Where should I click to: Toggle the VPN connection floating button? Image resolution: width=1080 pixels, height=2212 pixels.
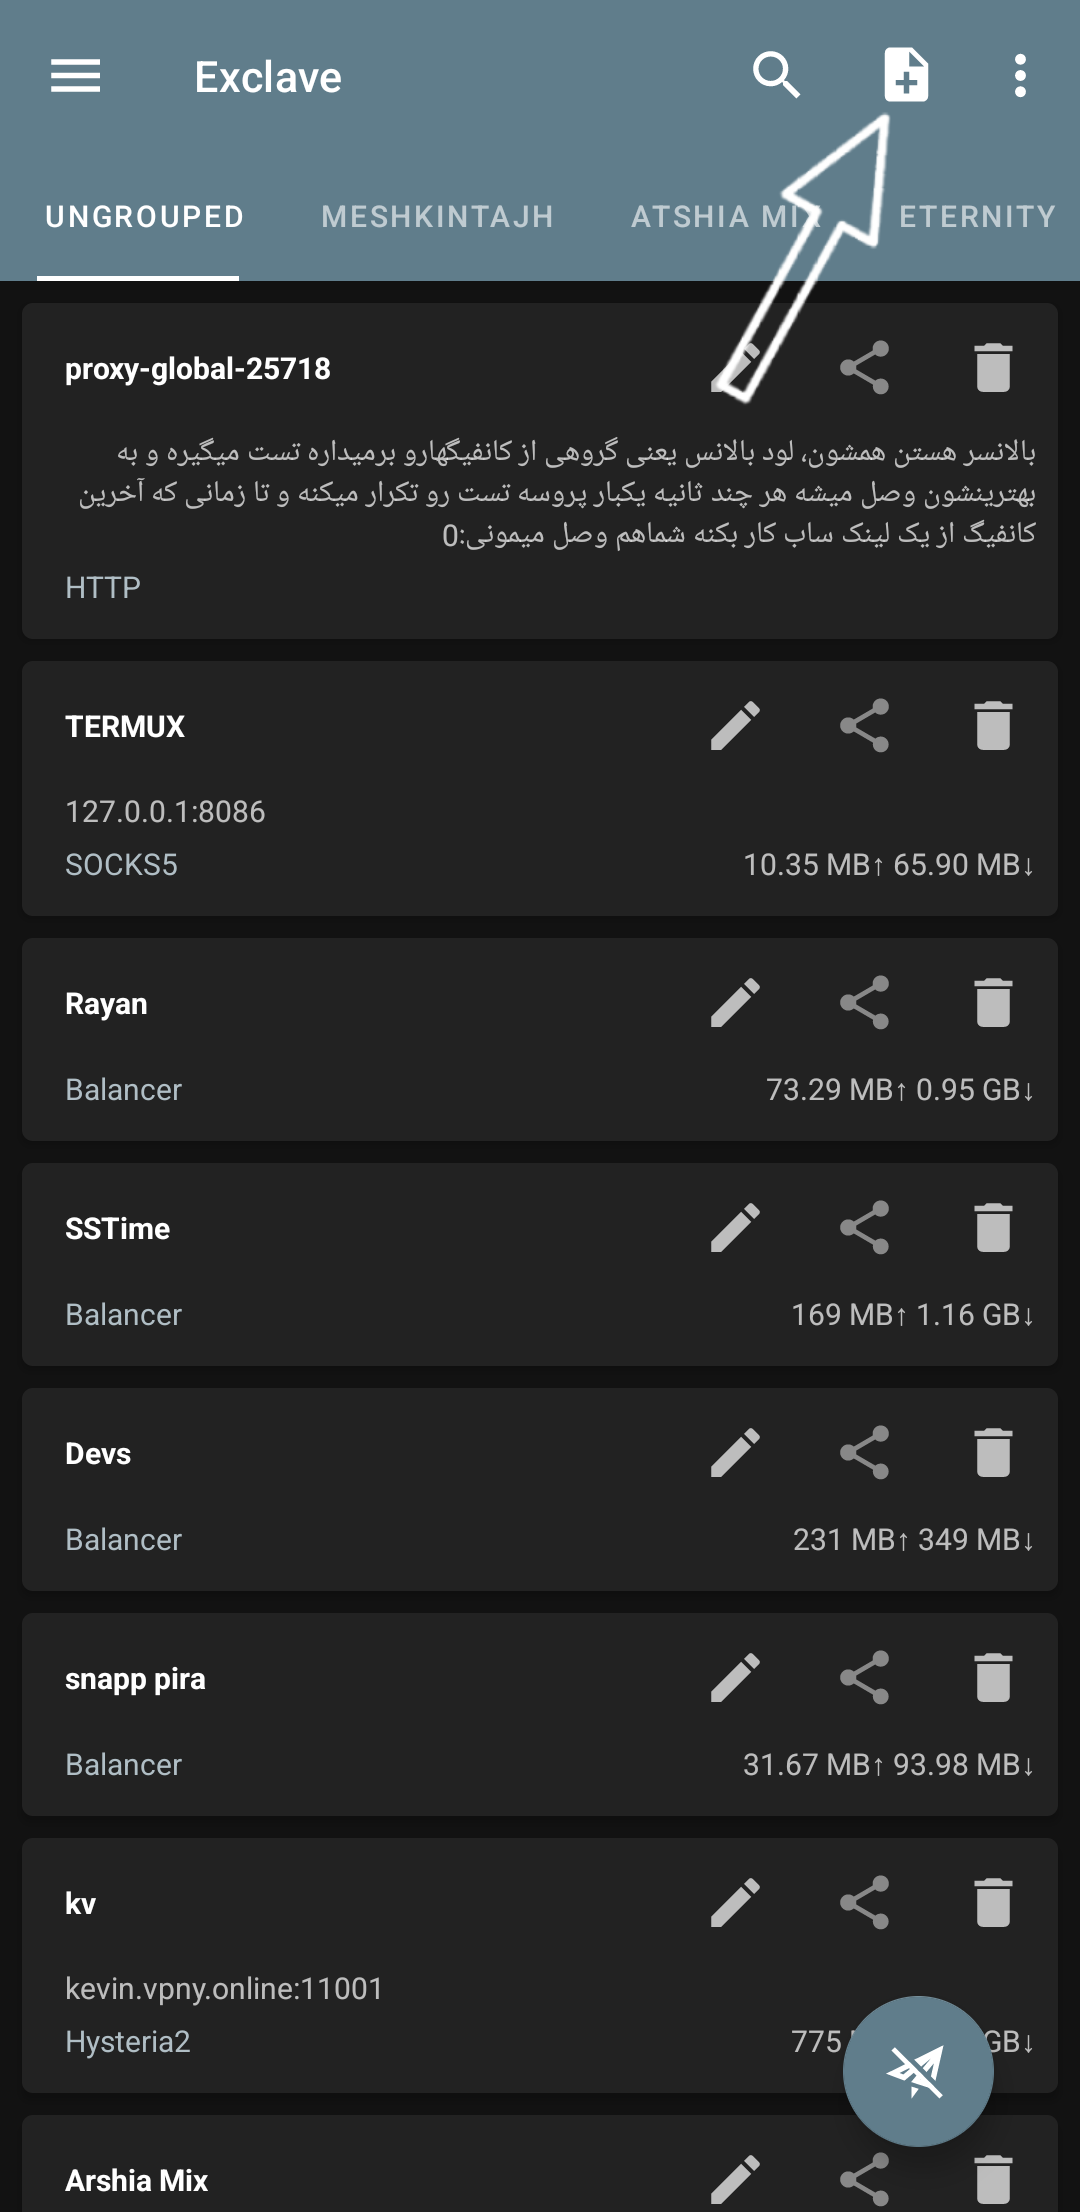[918, 2071]
